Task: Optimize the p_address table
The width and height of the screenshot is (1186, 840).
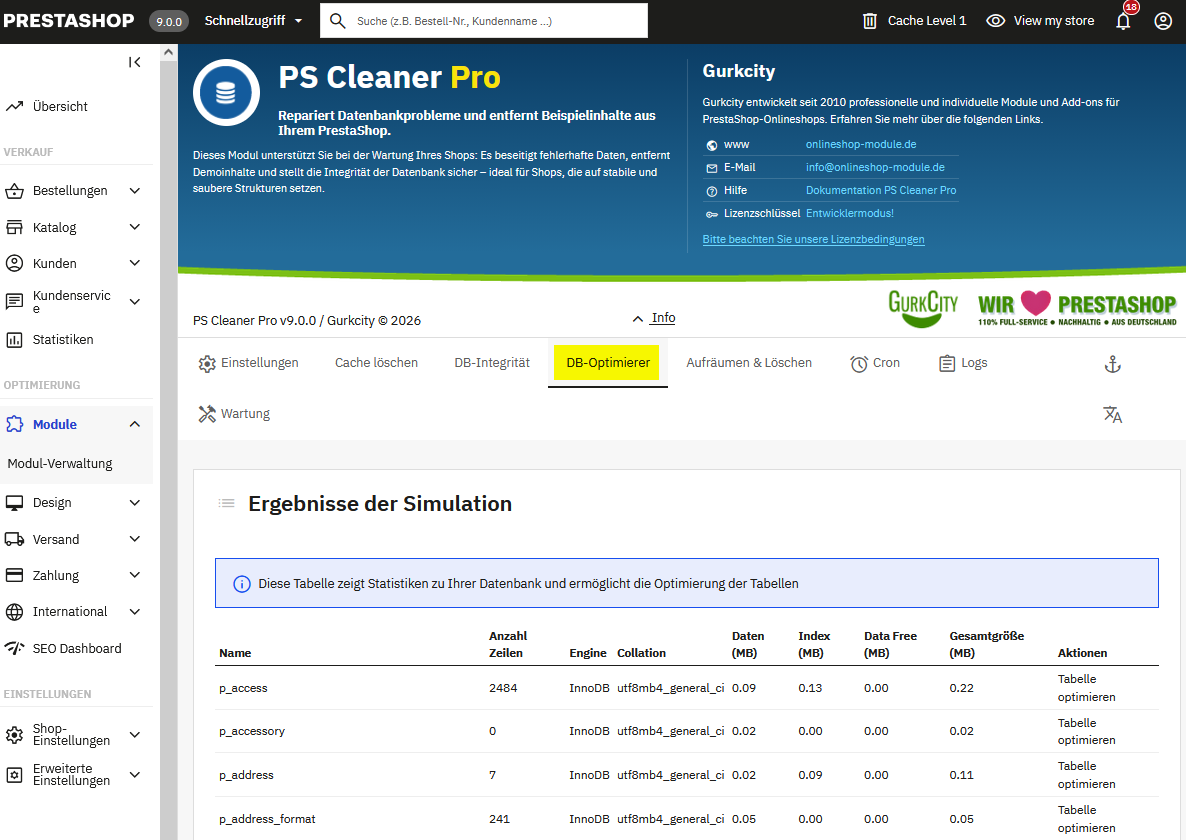Action: (1086, 775)
